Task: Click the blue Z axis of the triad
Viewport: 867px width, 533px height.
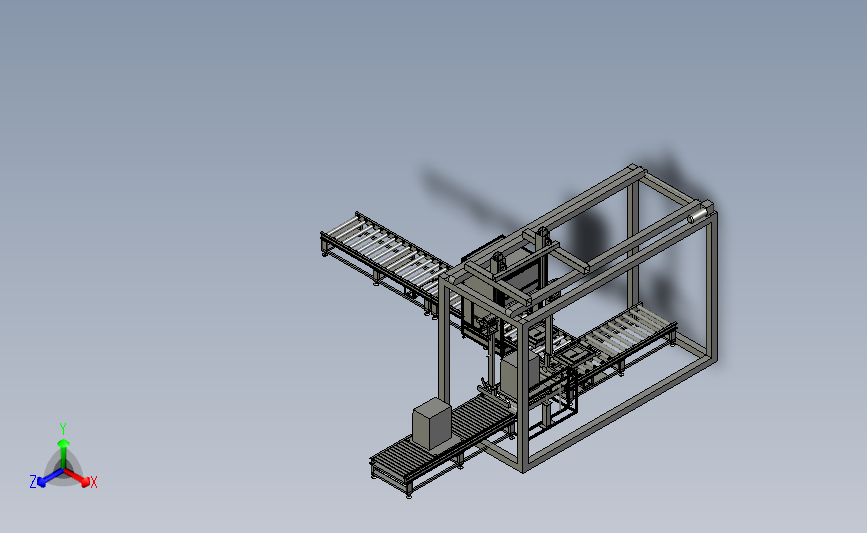Action: (x=50, y=478)
